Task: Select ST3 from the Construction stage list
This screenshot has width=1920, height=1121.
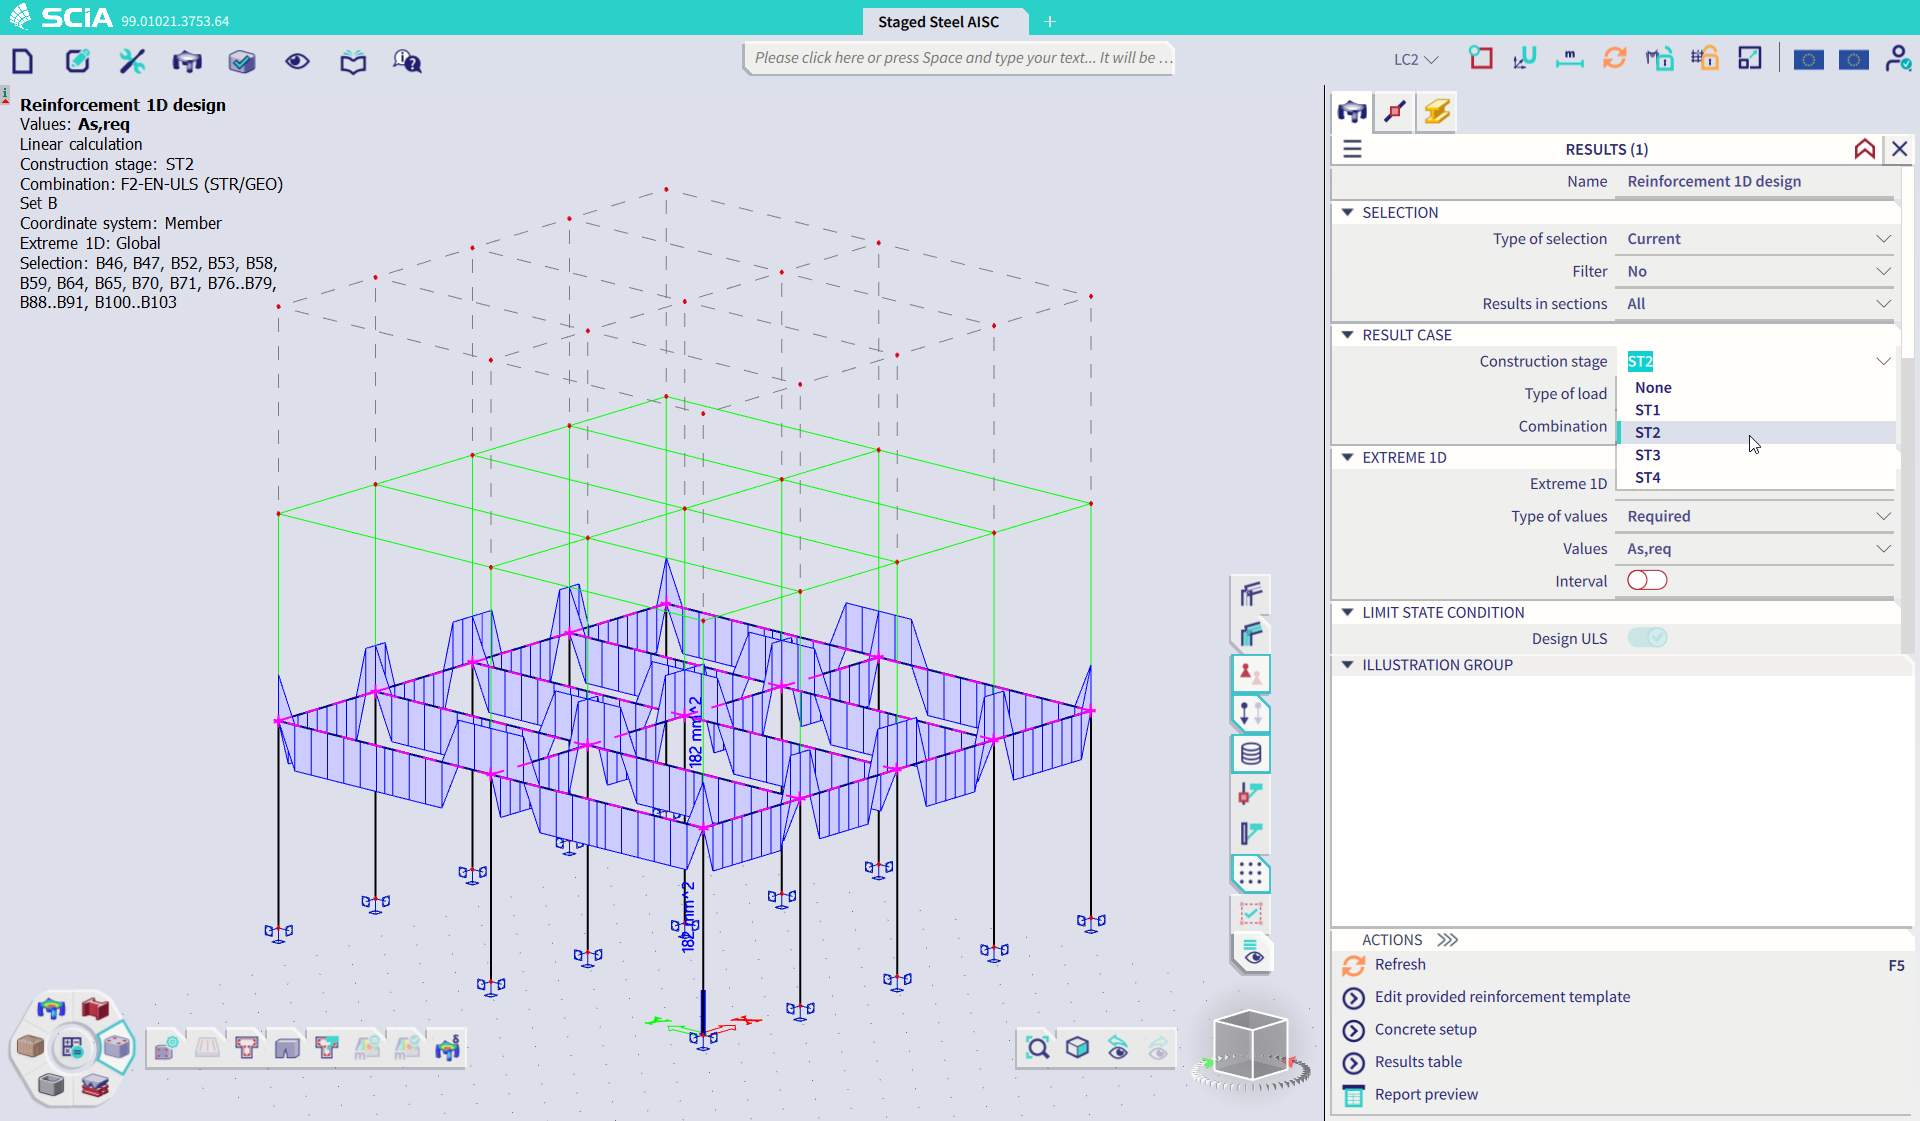Action: 1648,455
